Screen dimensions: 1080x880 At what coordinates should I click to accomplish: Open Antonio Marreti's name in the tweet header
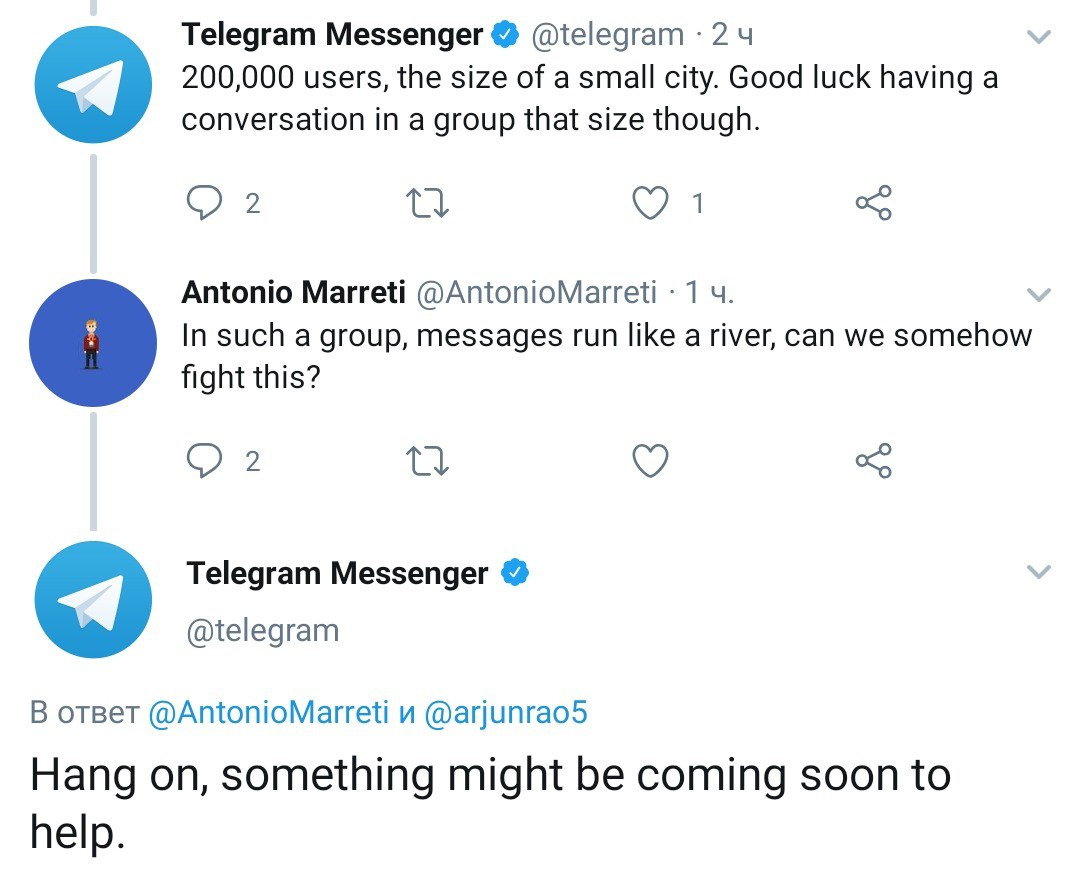(x=293, y=292)
